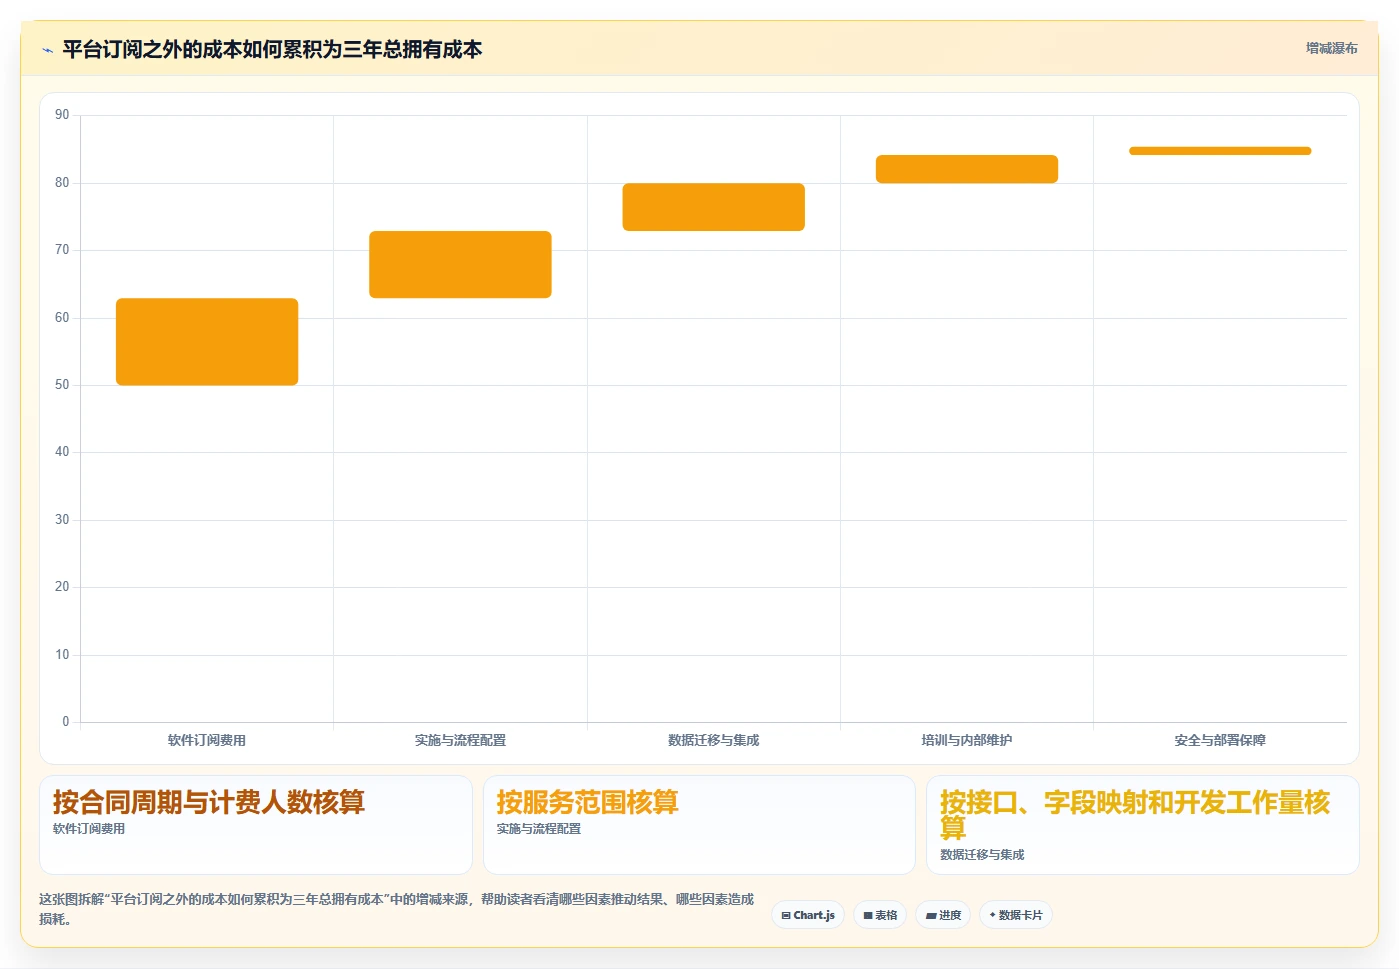Viewport: 1399px width, 969px height.
Task: Click the thin 安全与部署保障 bar
Action: point(1220,151)
